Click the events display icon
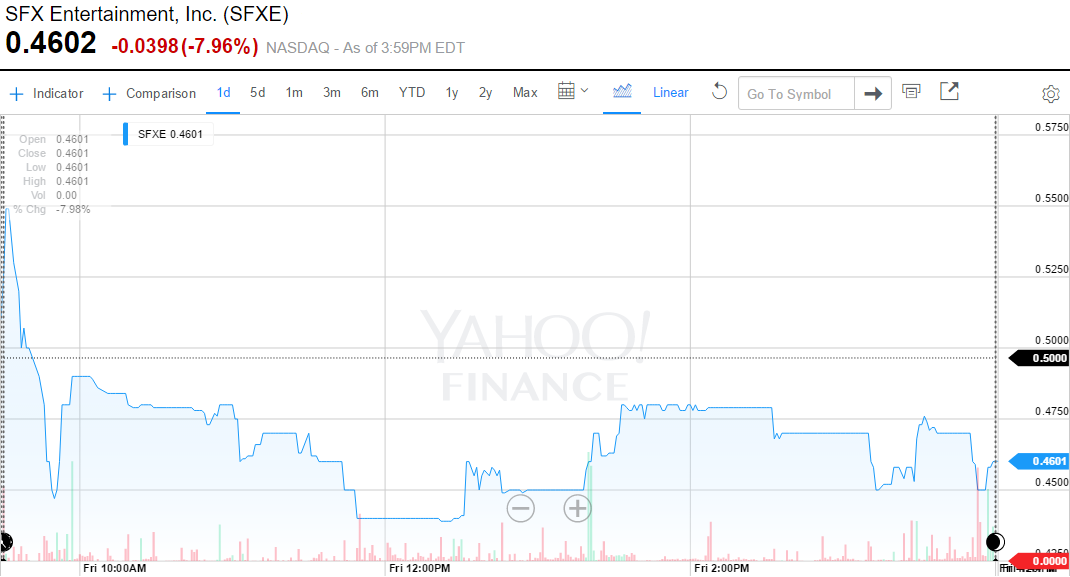1070x577 pixels. (x=910, y=92)
